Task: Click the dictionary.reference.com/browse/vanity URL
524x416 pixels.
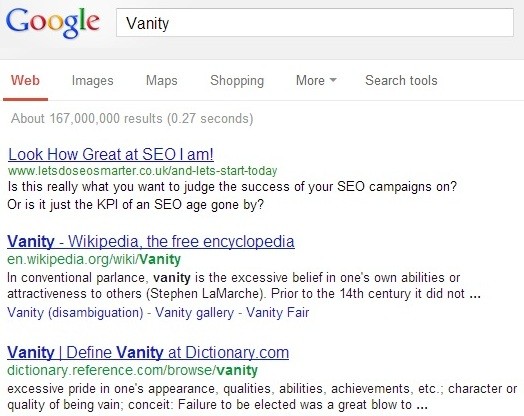Action: click(132, 370)
